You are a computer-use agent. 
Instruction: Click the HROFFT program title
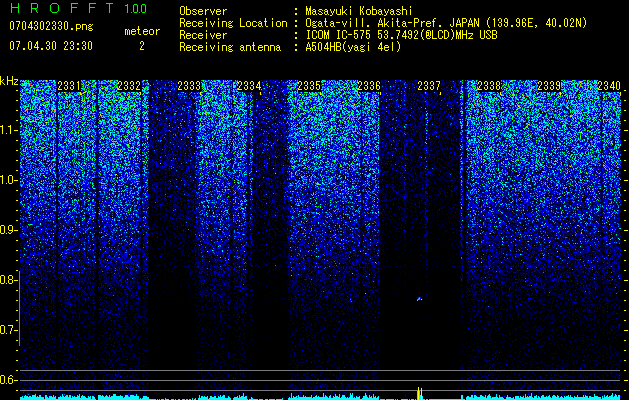point(62,8)
